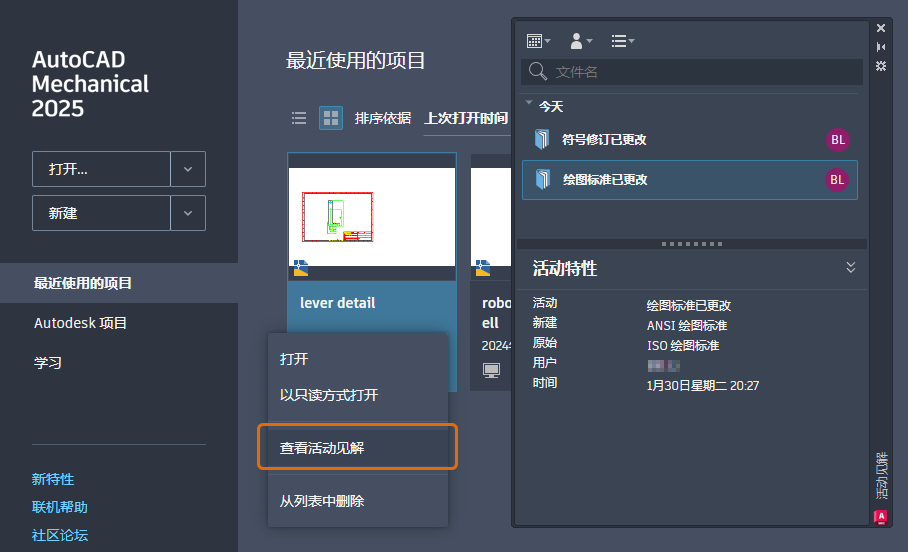Select the 绘图标准已更改 activity
The width and height of the screenshot is (908, 552).
point(689,180)
